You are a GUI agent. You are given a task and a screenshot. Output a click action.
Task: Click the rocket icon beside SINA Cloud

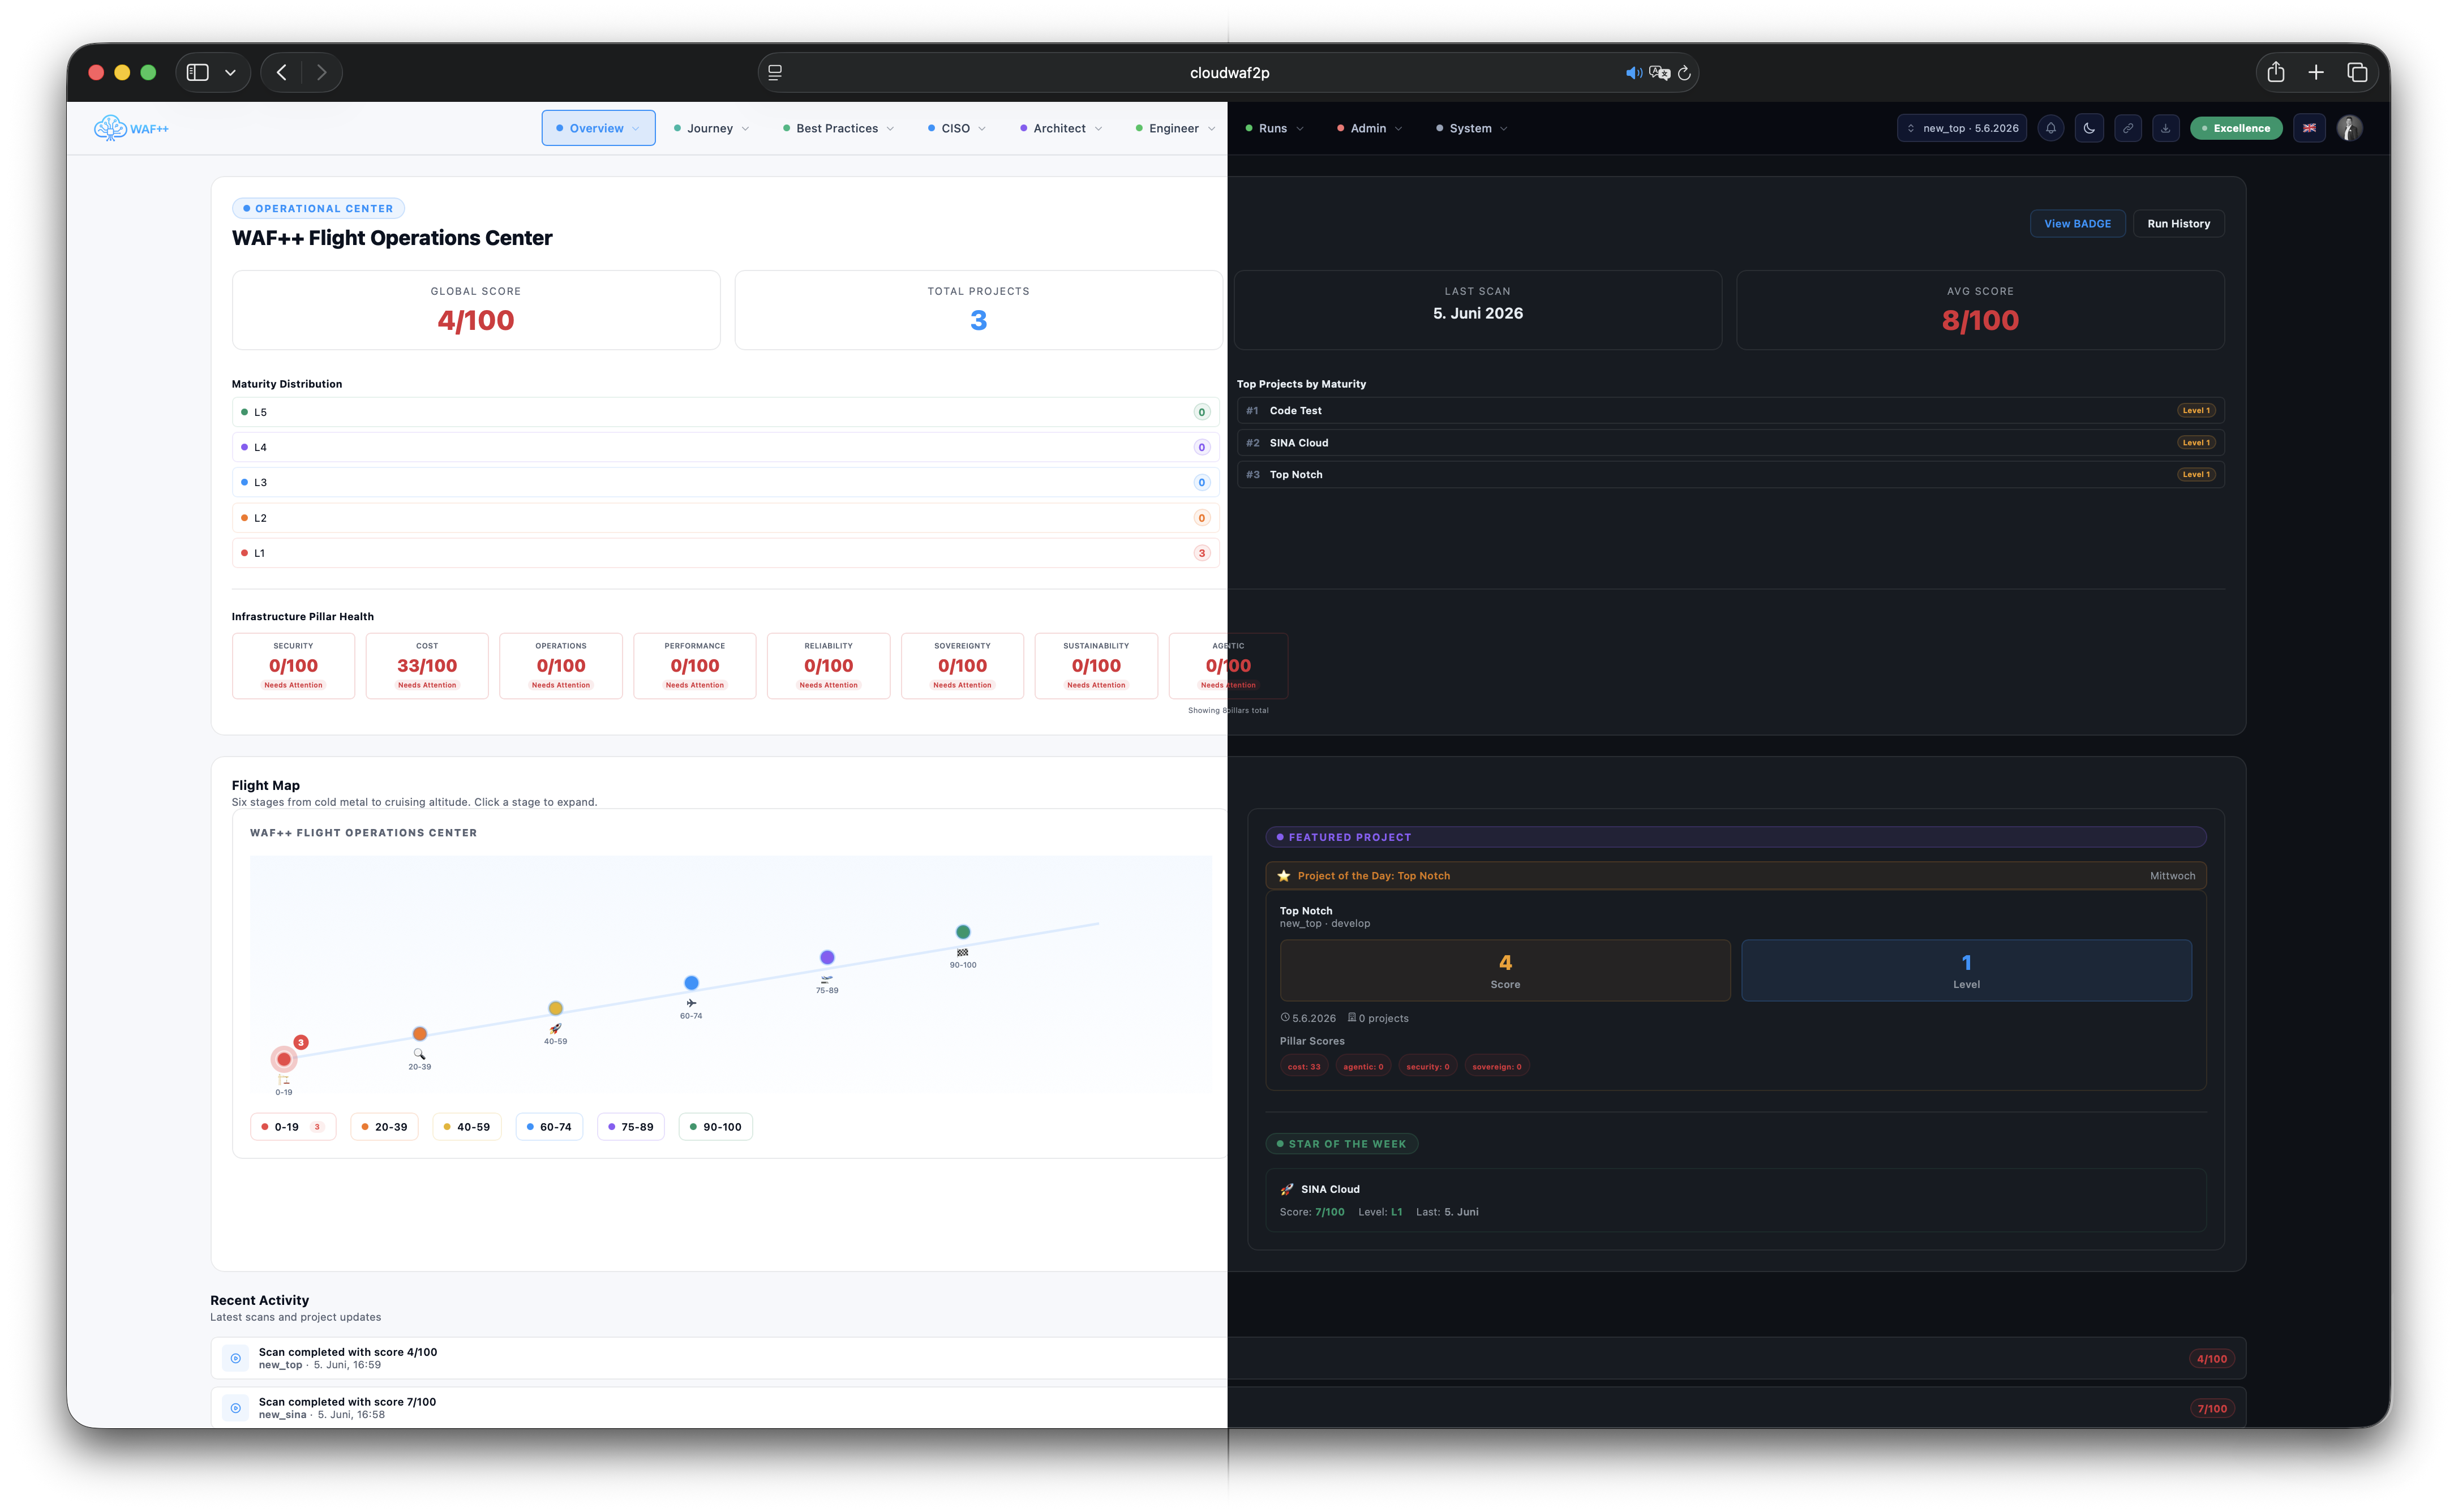pyautogui.click(x=1287, y=1189)
